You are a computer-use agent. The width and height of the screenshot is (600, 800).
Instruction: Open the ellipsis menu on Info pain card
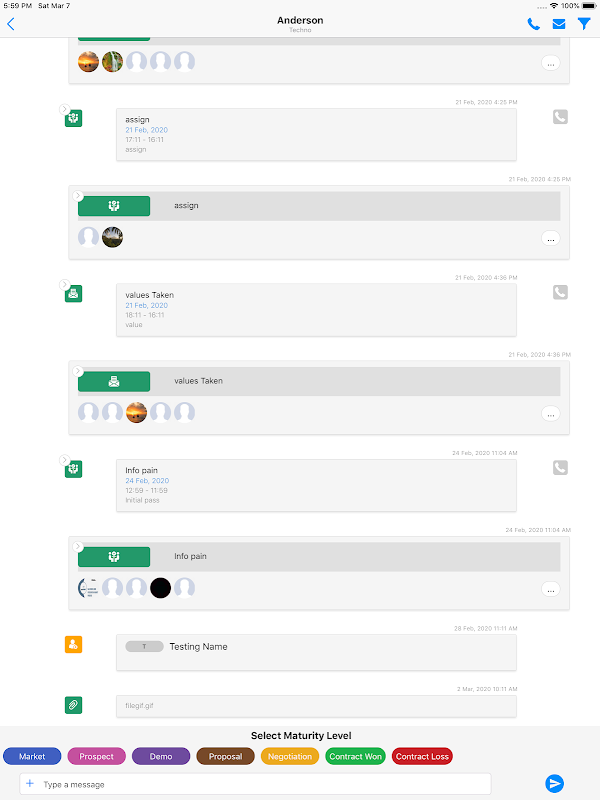click(x=550, y=589)
